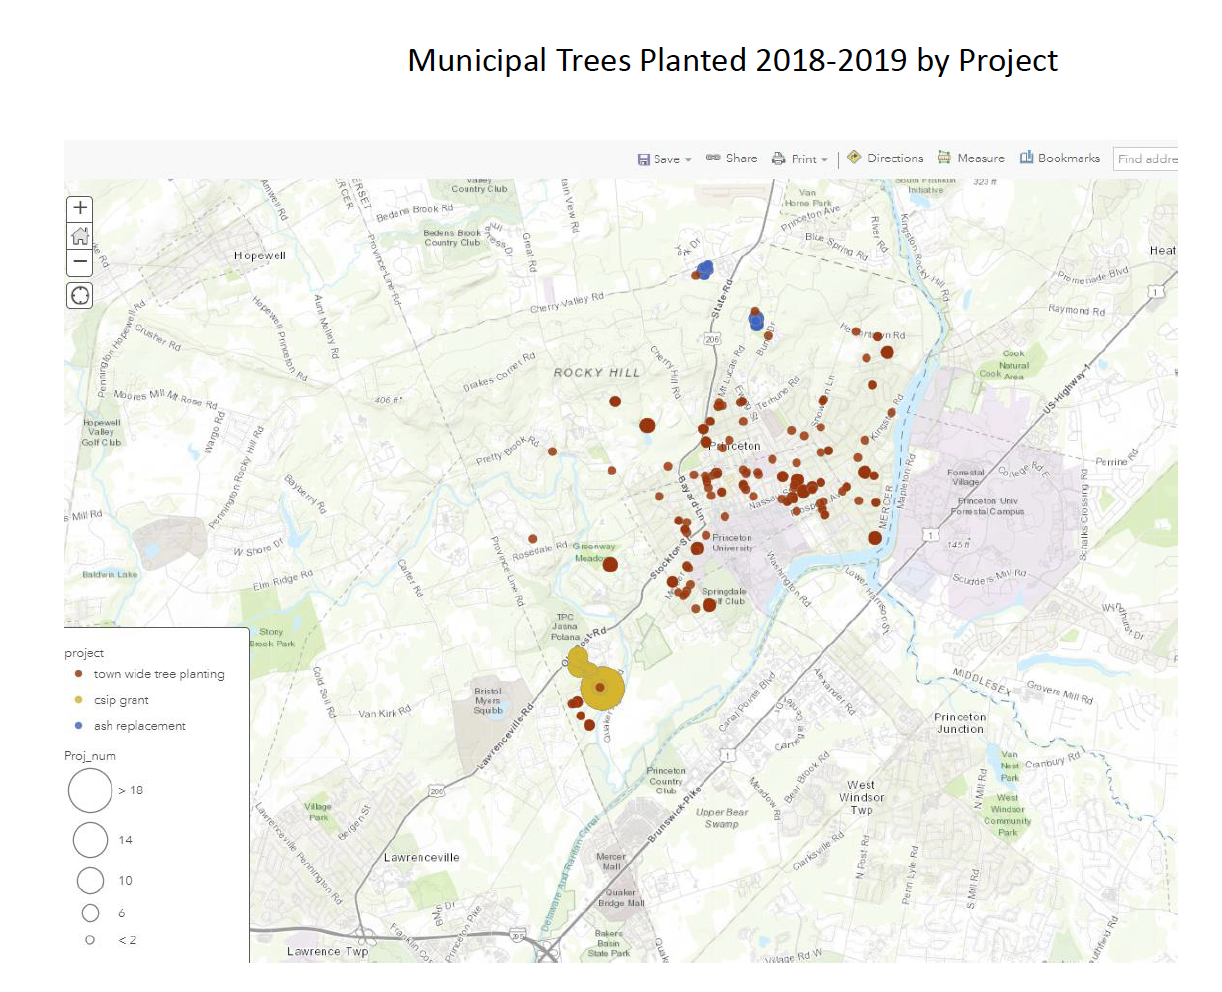
Task: Click the '> 18' legend size circle
Action: point(90,790)
